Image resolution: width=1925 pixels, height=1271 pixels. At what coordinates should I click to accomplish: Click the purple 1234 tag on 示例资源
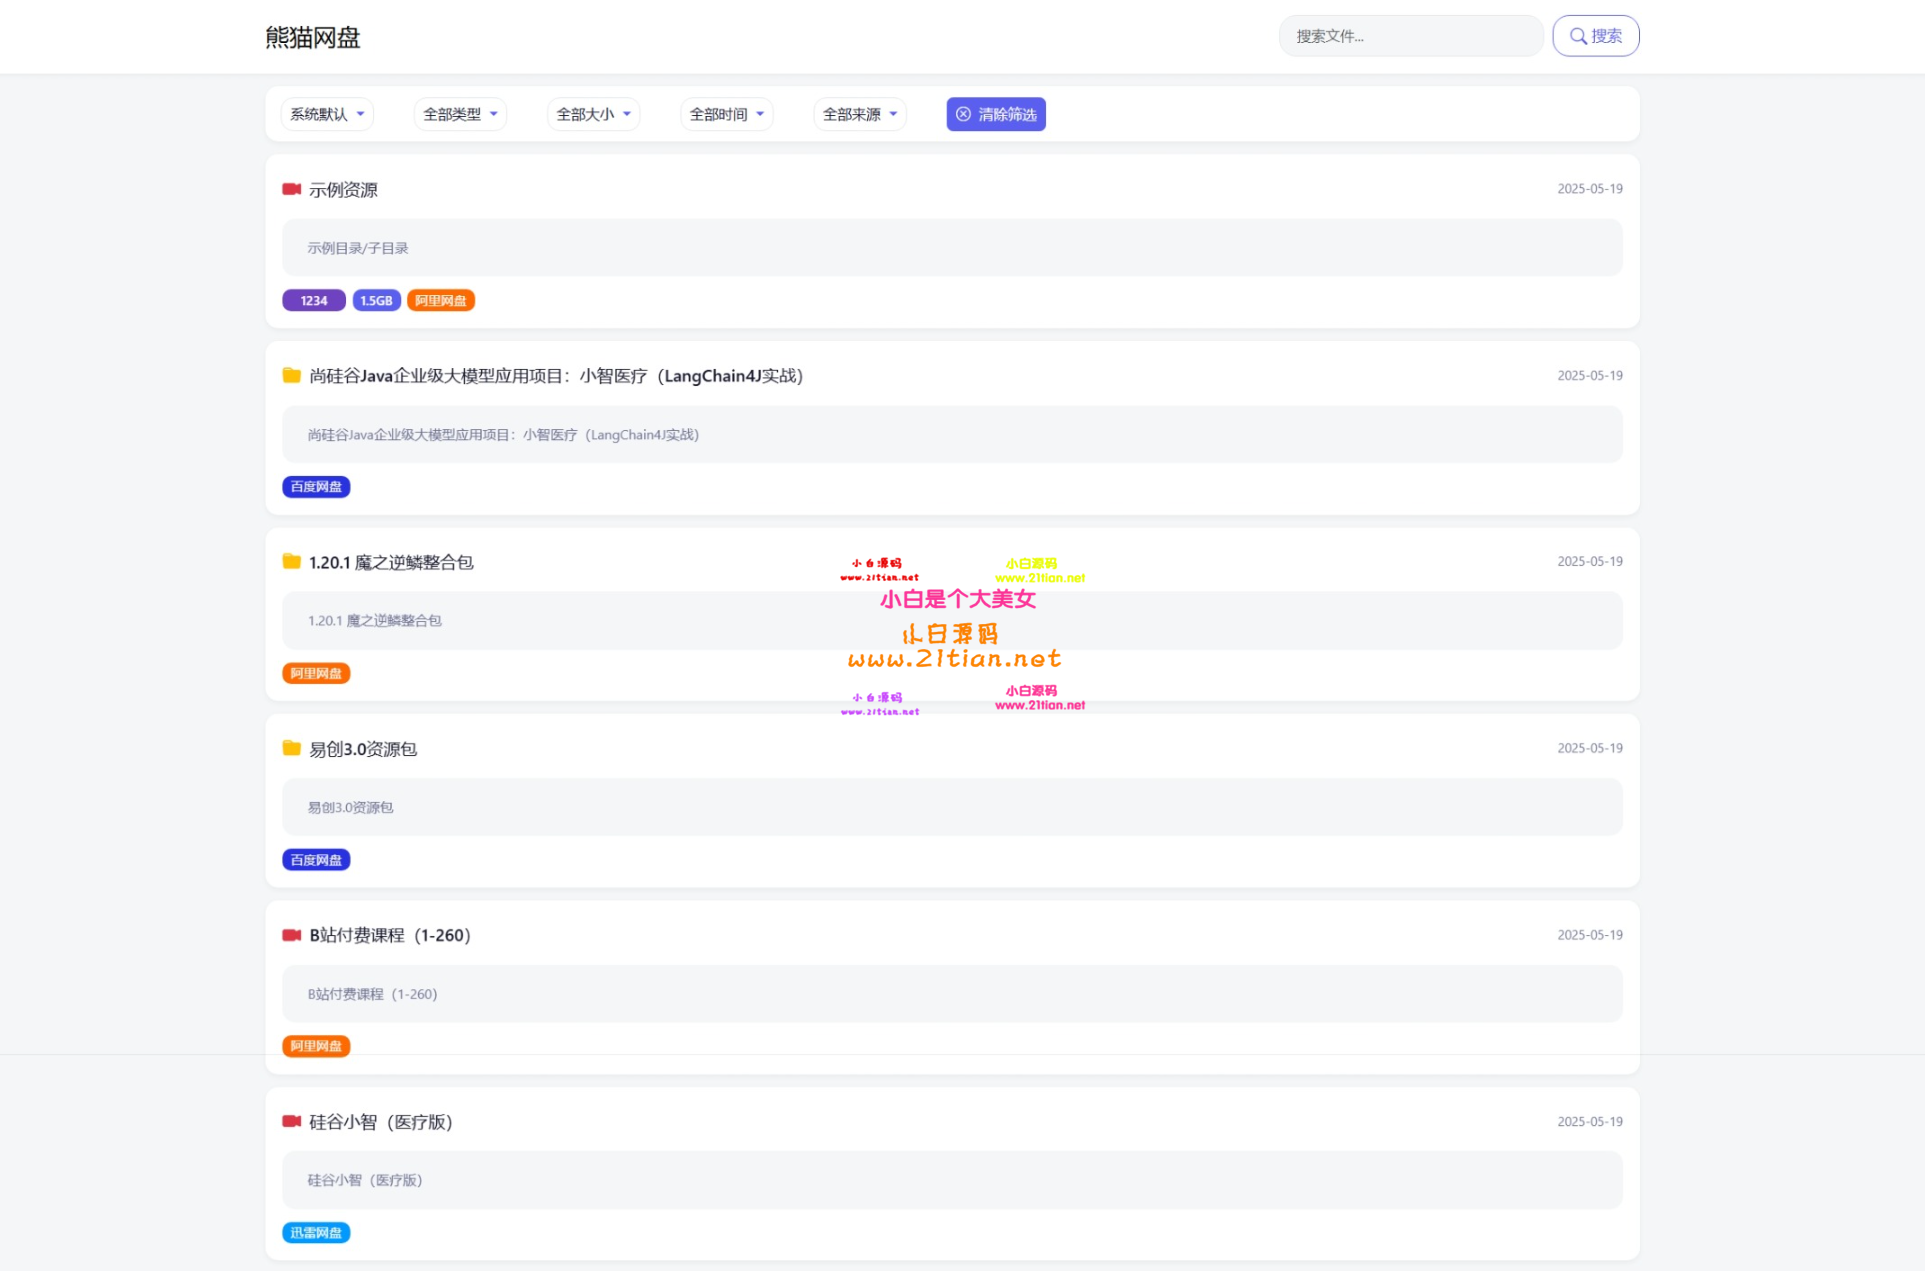click(x=314, y=300)
